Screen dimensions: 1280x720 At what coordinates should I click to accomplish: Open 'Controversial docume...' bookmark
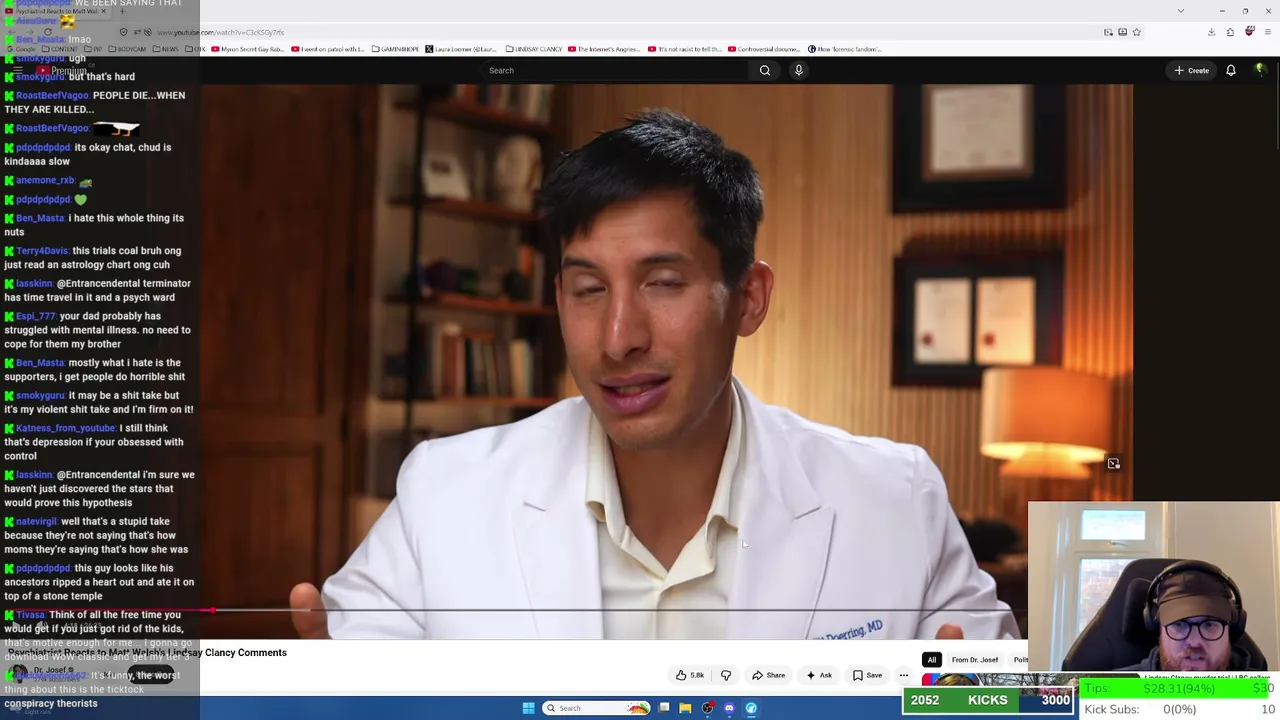pyautogui.click(x=764, y=49)
